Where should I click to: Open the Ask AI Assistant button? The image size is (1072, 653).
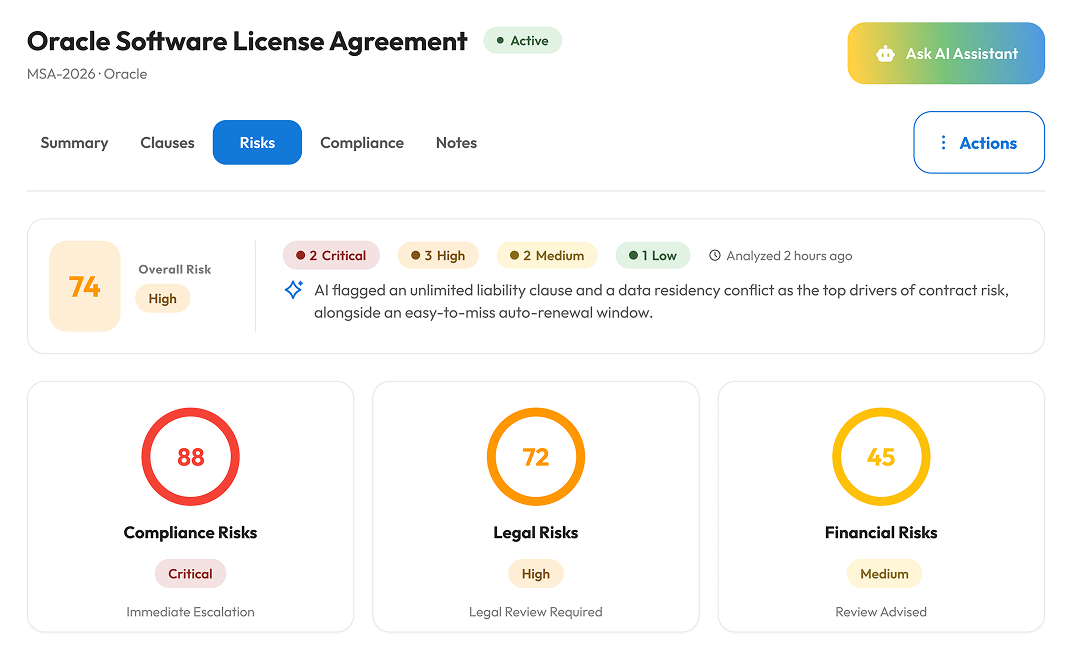click(x=946, y=53)
